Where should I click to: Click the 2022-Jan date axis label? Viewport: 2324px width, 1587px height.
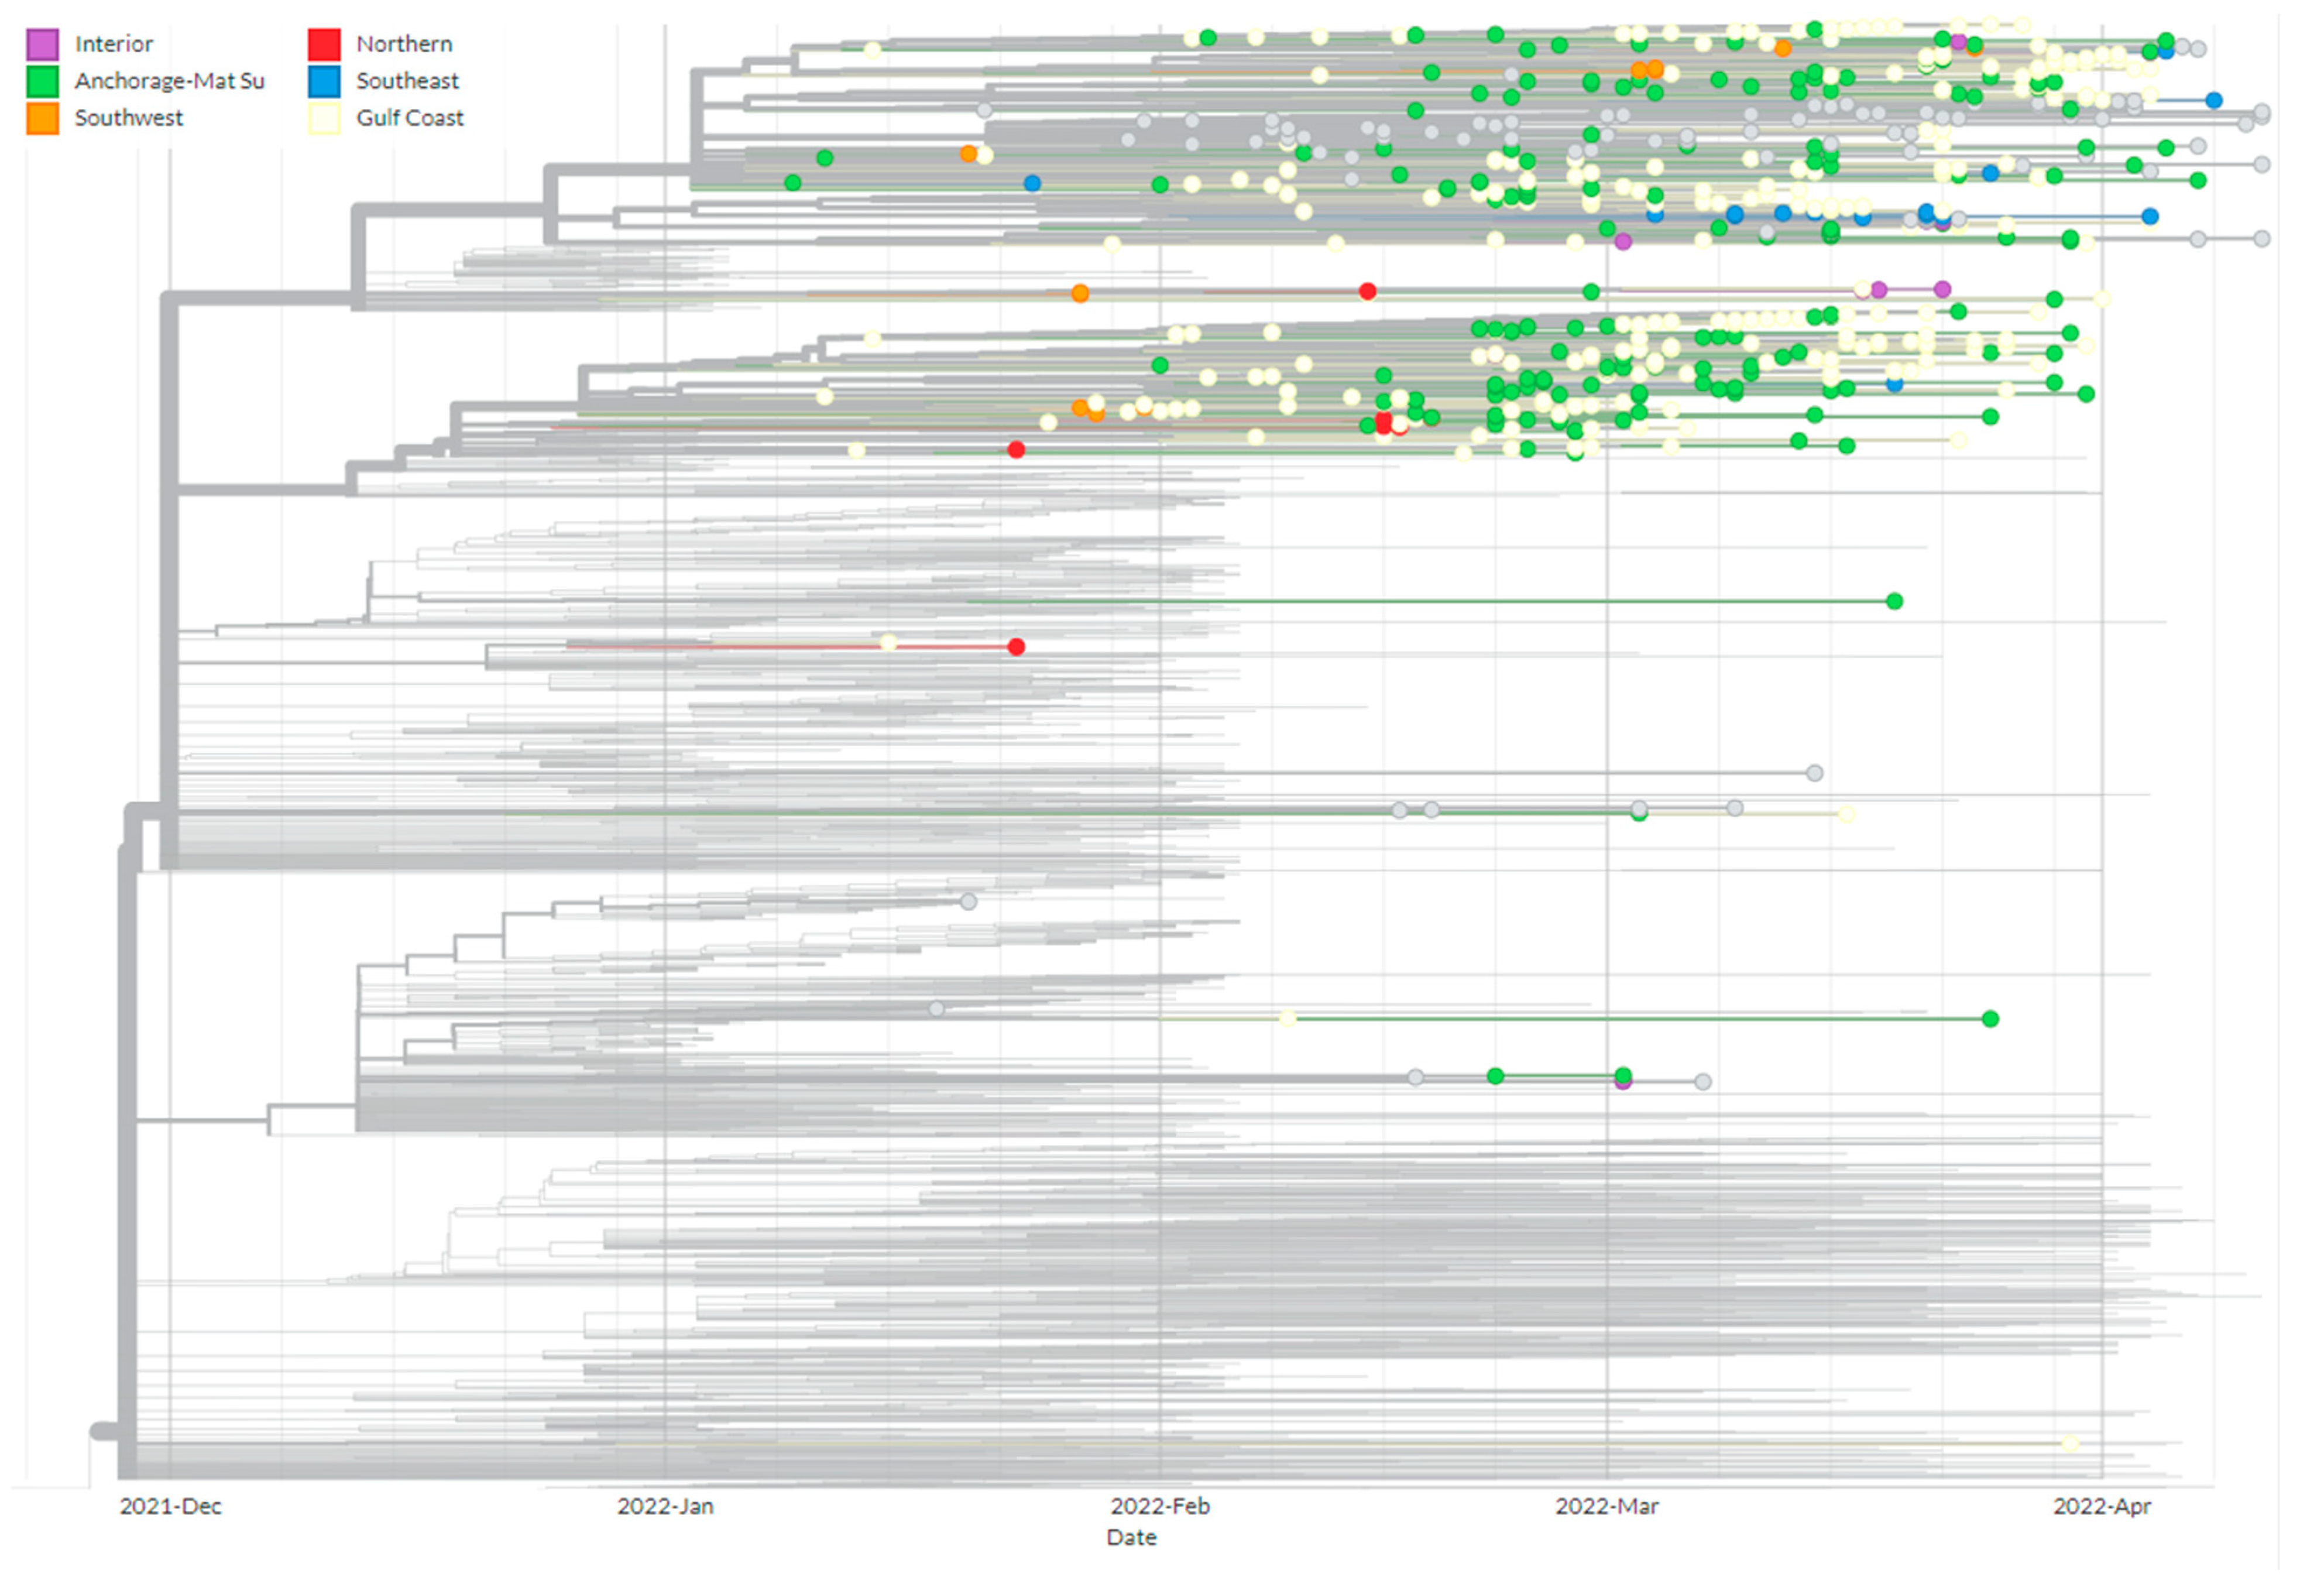click(x=665, y=1506)
